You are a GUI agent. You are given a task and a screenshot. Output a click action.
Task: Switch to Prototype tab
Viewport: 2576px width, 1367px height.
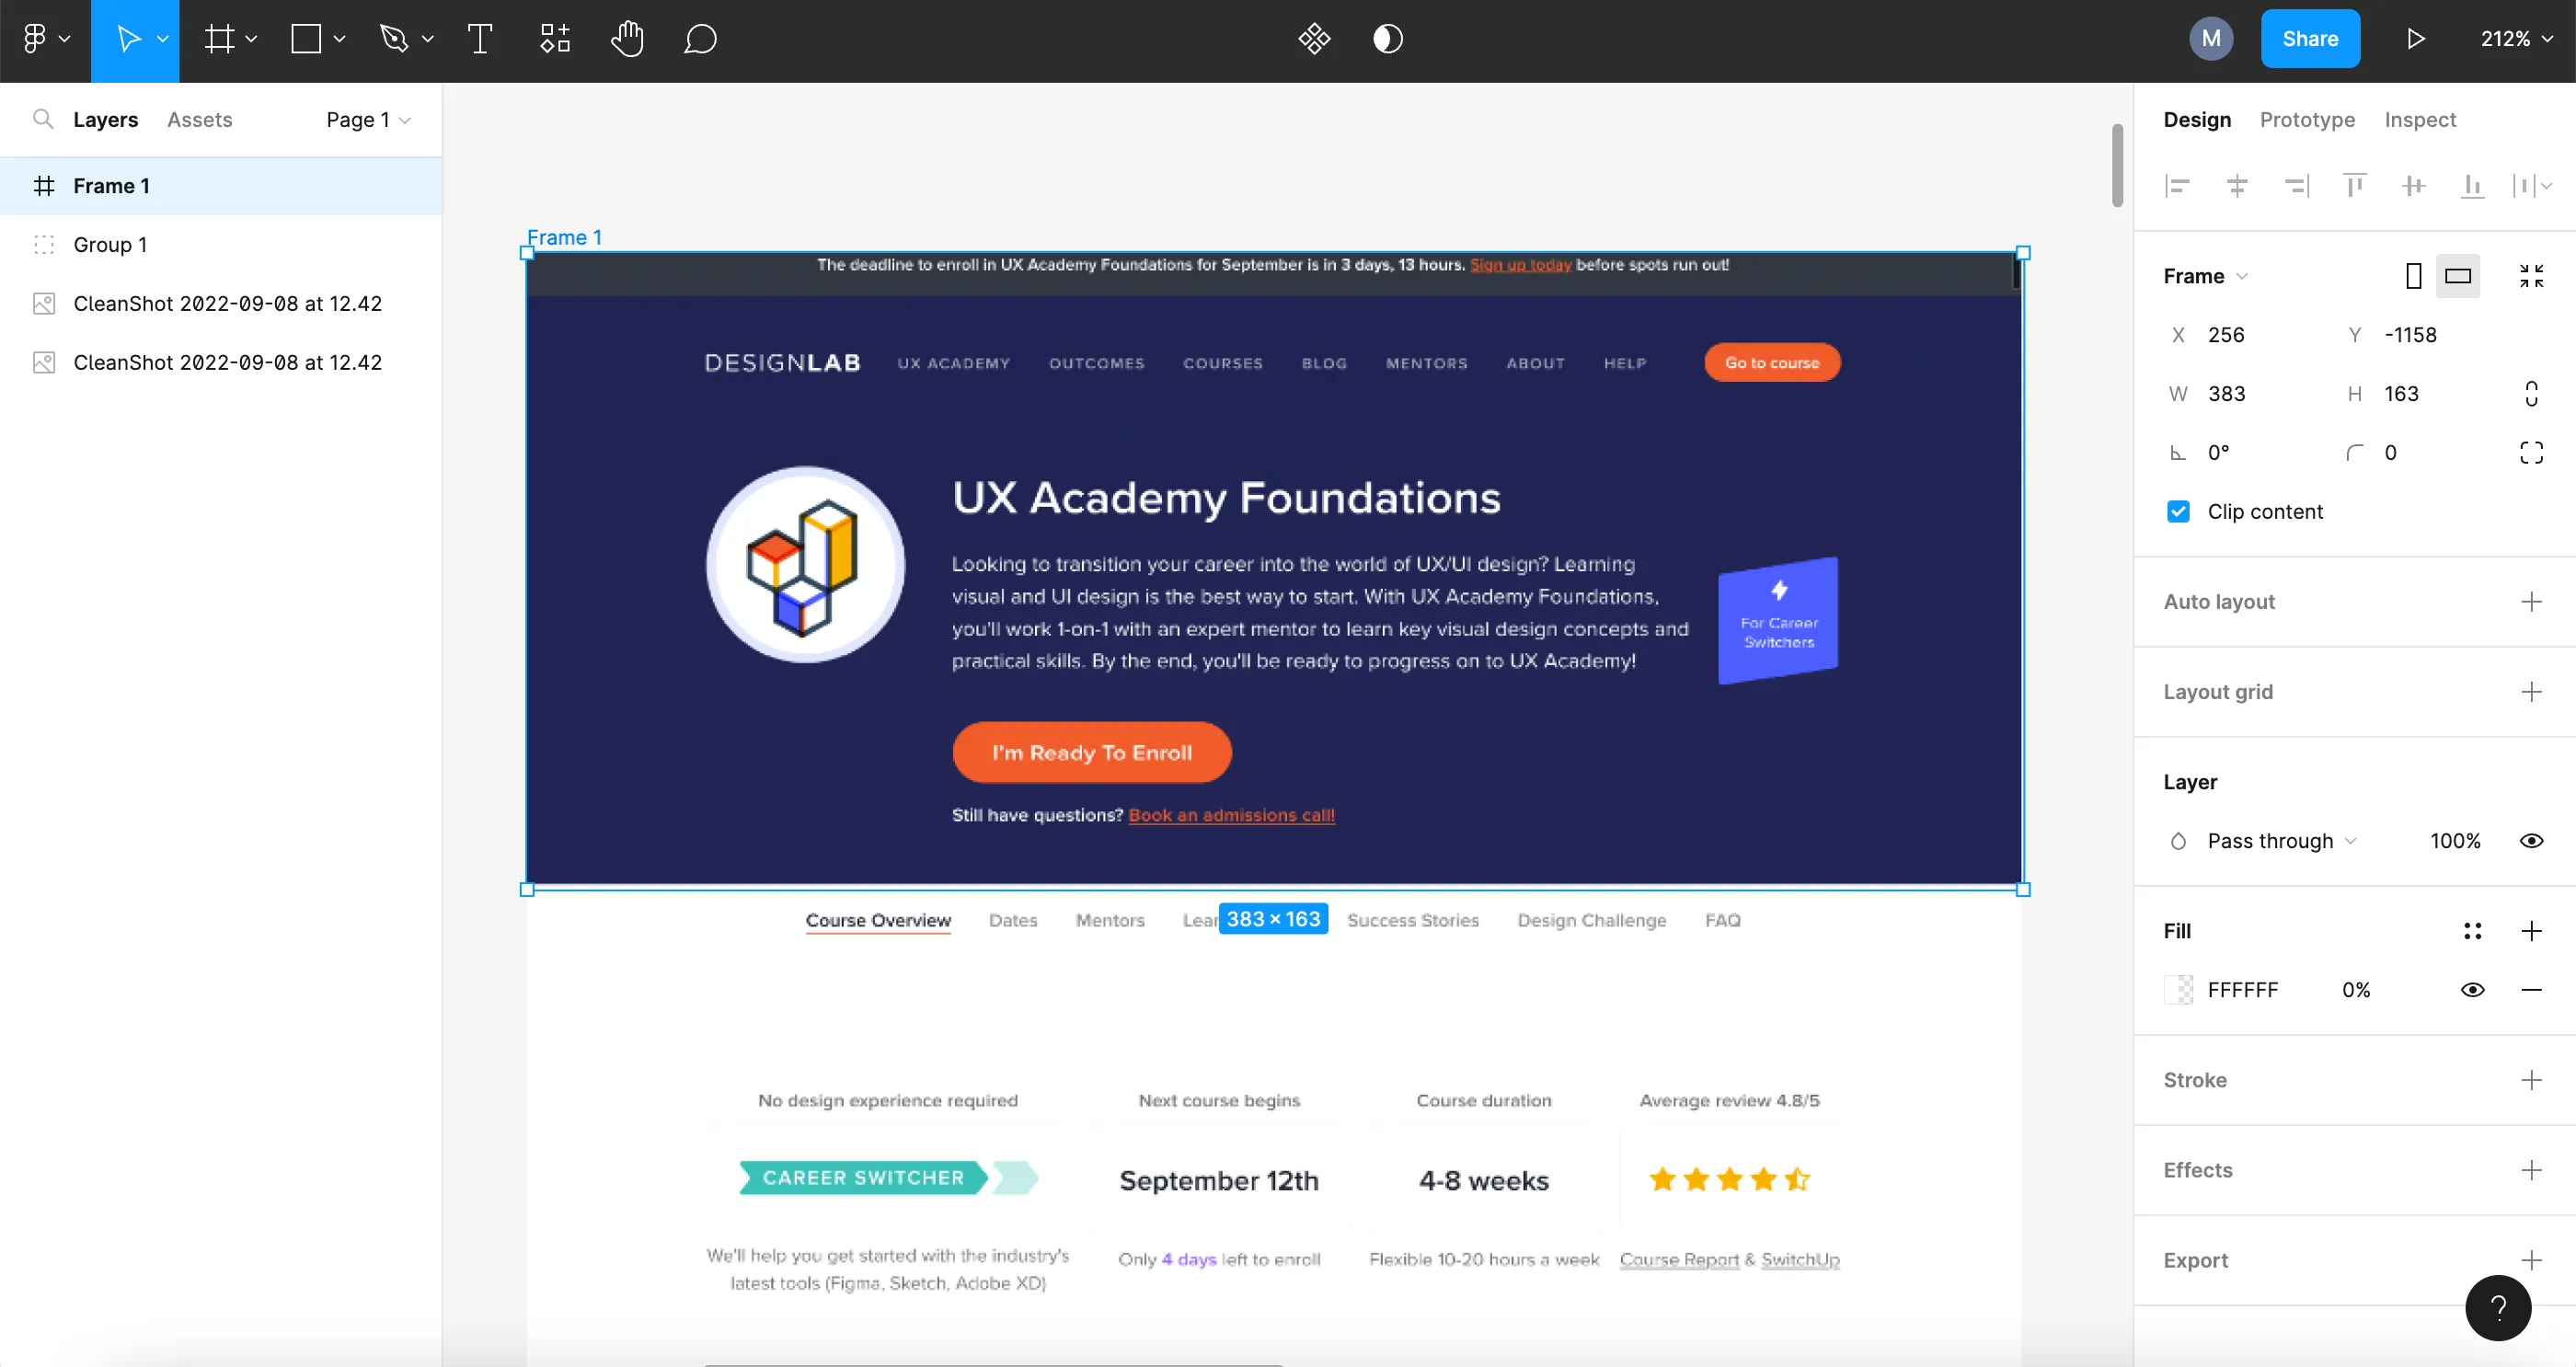(x=2306, y=120)
